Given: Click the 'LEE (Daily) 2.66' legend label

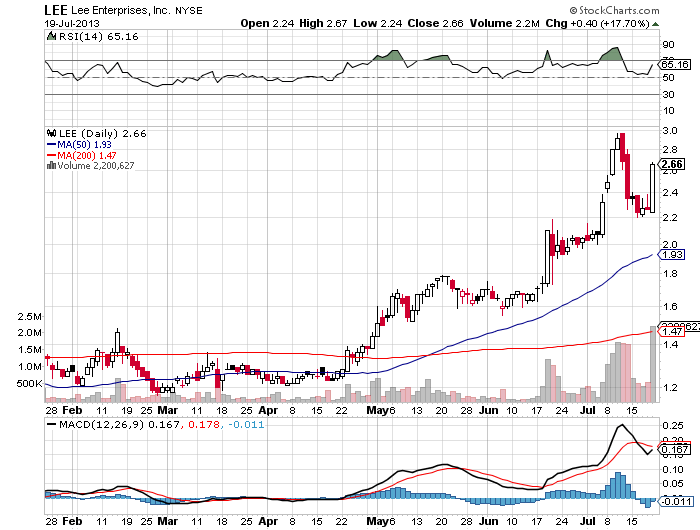Looking at the screenshot, I should [103, 134].
